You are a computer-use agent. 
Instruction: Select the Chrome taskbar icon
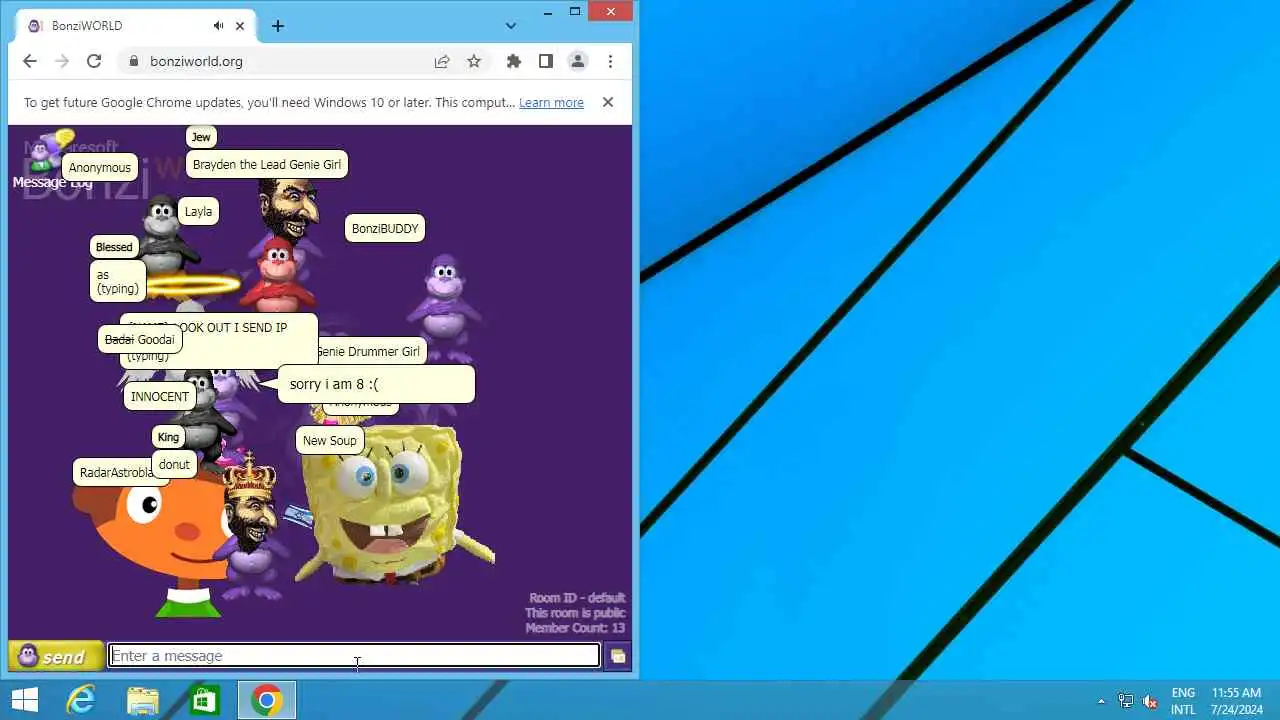coord(266,700)
